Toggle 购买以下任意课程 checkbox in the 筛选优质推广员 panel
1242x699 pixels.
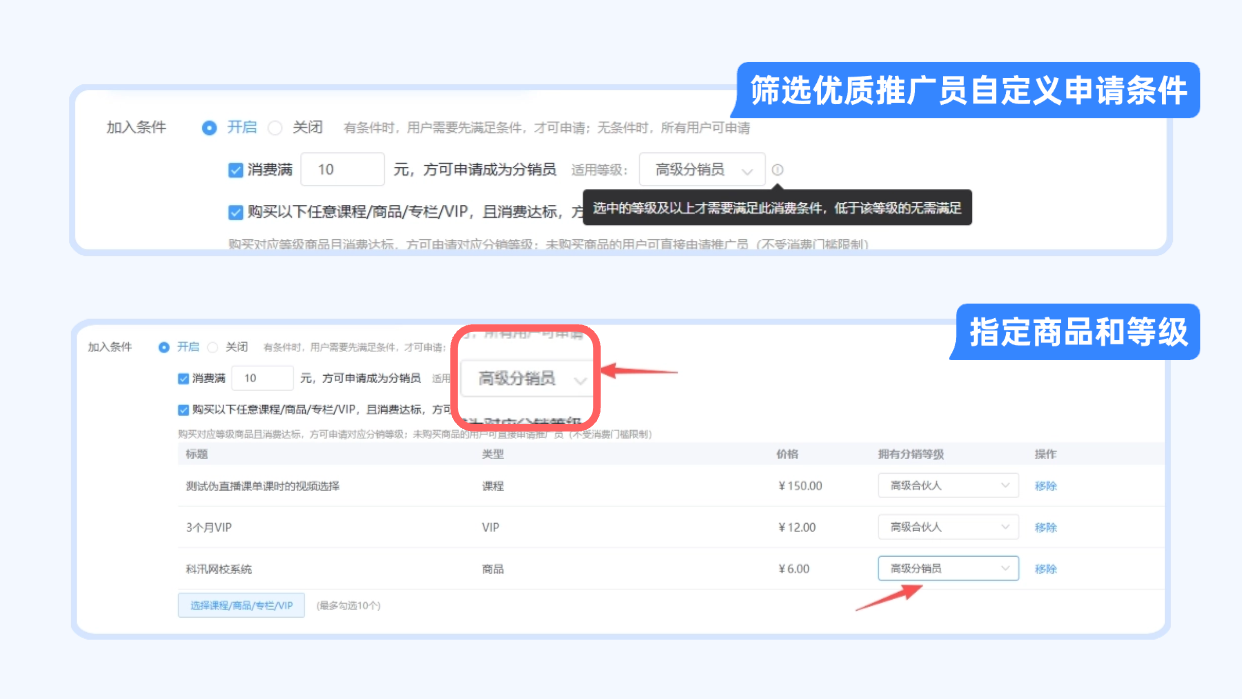(236, 212)
